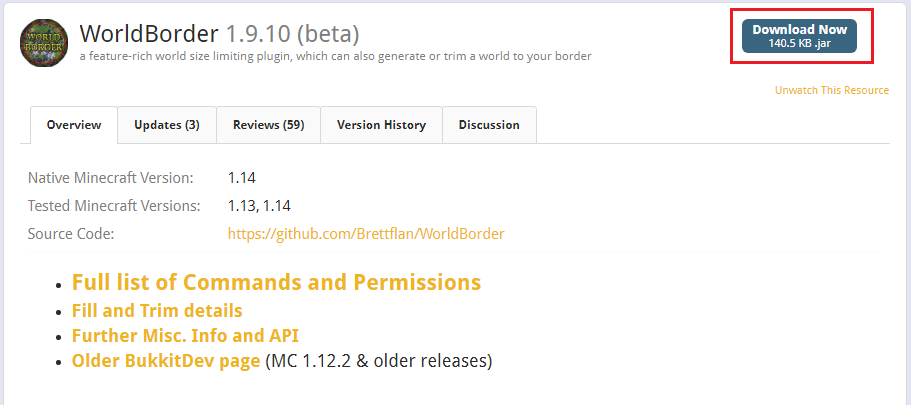Switch to the Overview tab
911x405 pixels.
(x=74, y=125)
